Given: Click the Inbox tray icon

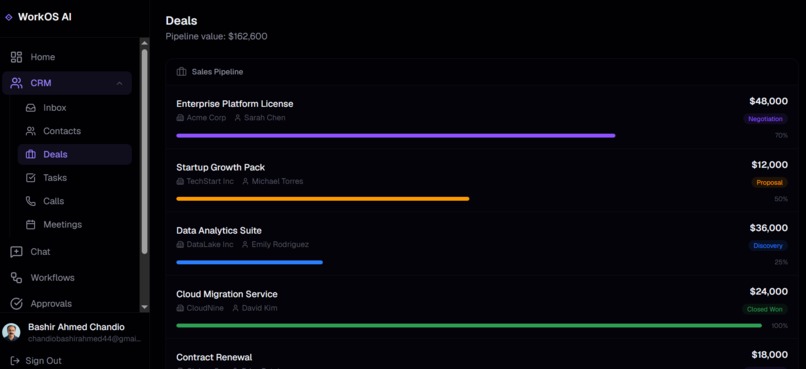Looking at the screenshot, I should tap(31, 108).
